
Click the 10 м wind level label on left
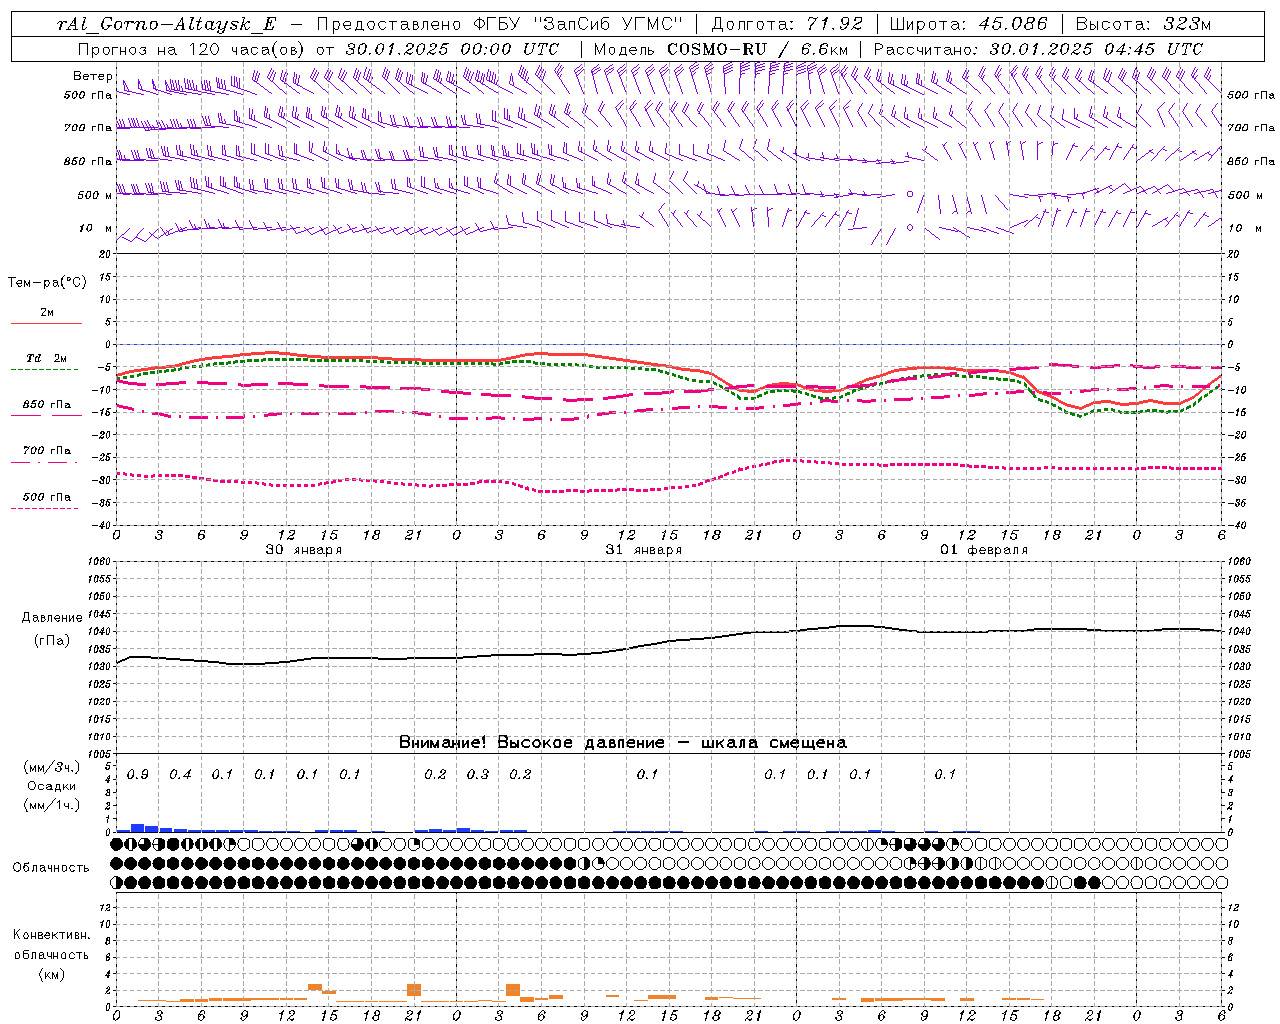click(96, 228)
